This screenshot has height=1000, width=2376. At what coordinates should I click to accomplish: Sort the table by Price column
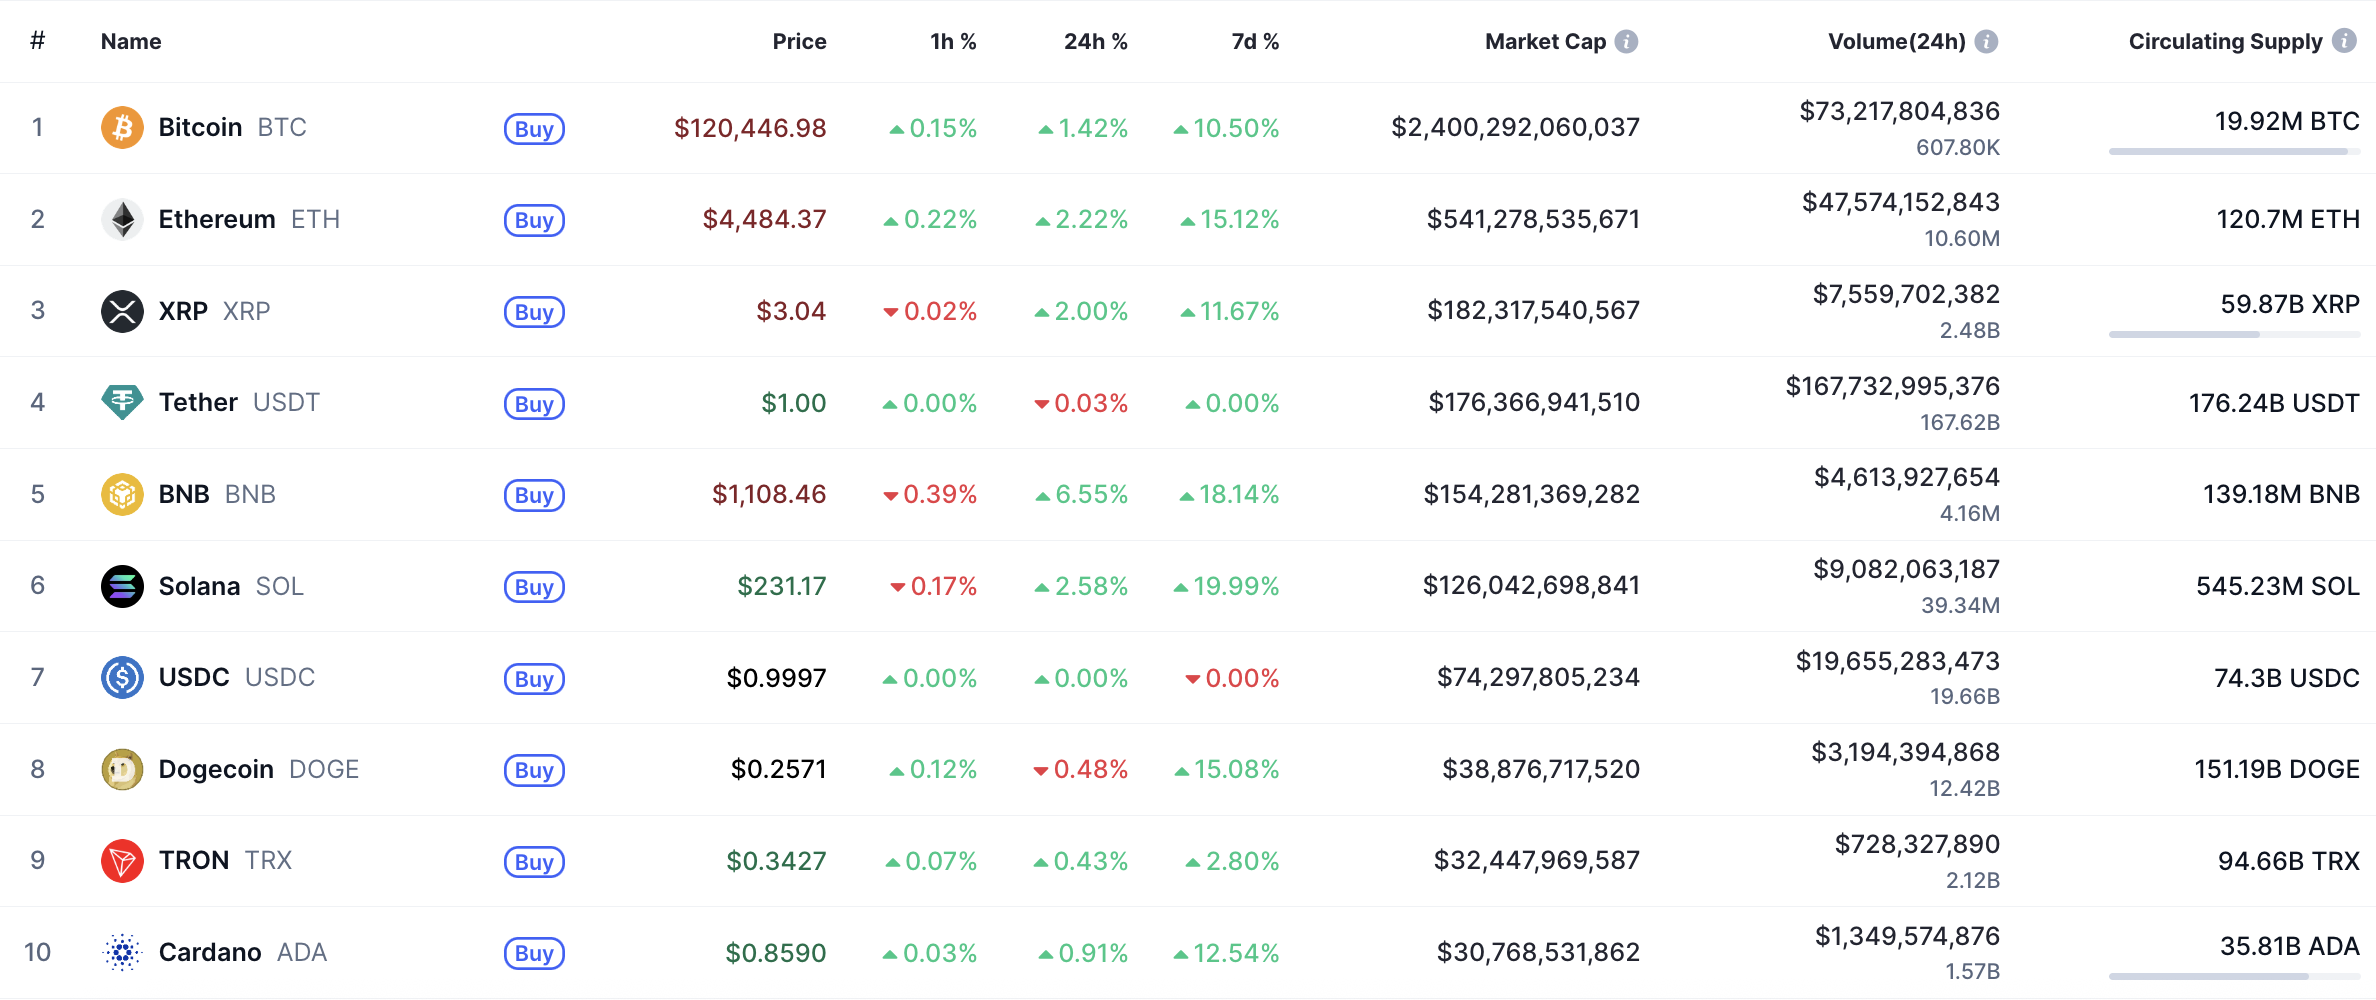pyautogui.click(x=799, y=42)
